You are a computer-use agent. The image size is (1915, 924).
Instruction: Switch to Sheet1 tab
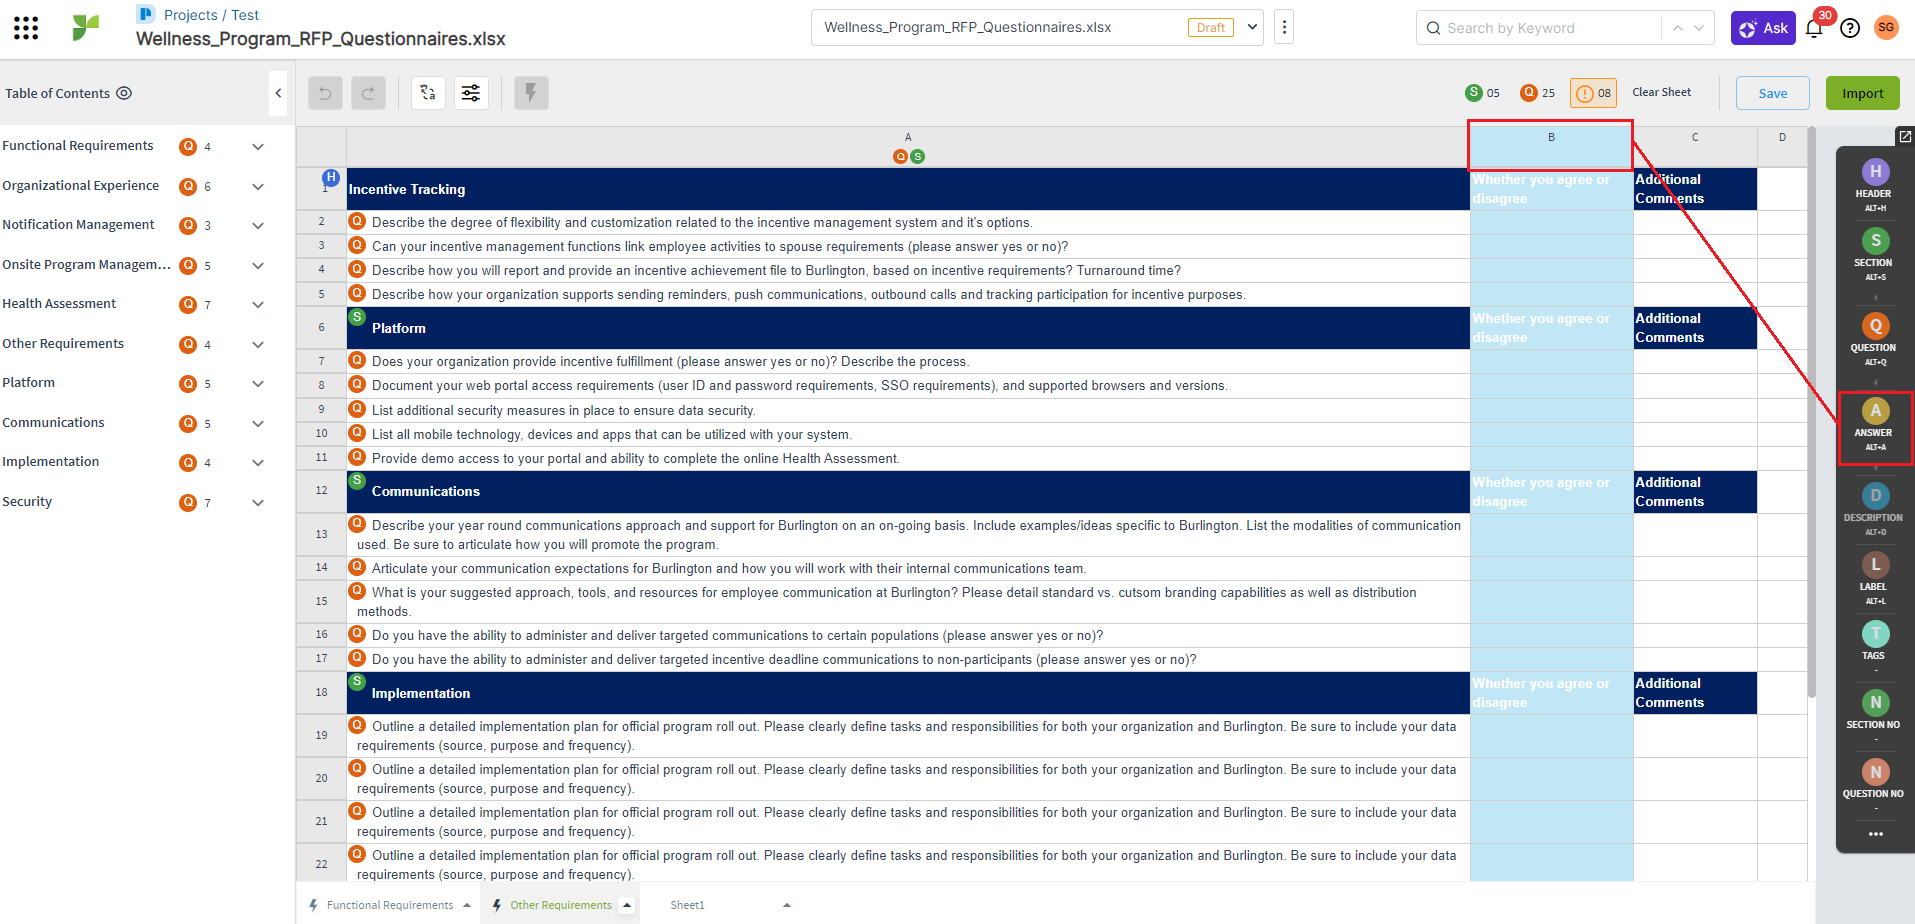(x=687, y=905)
